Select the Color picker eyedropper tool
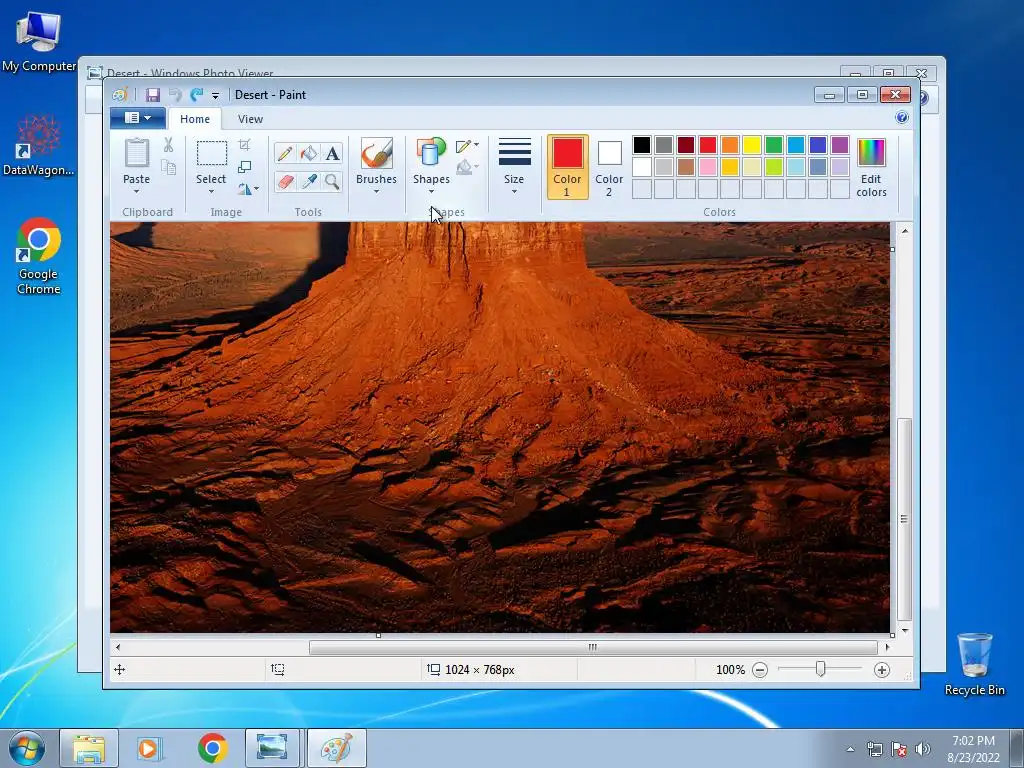 [308, 181]
